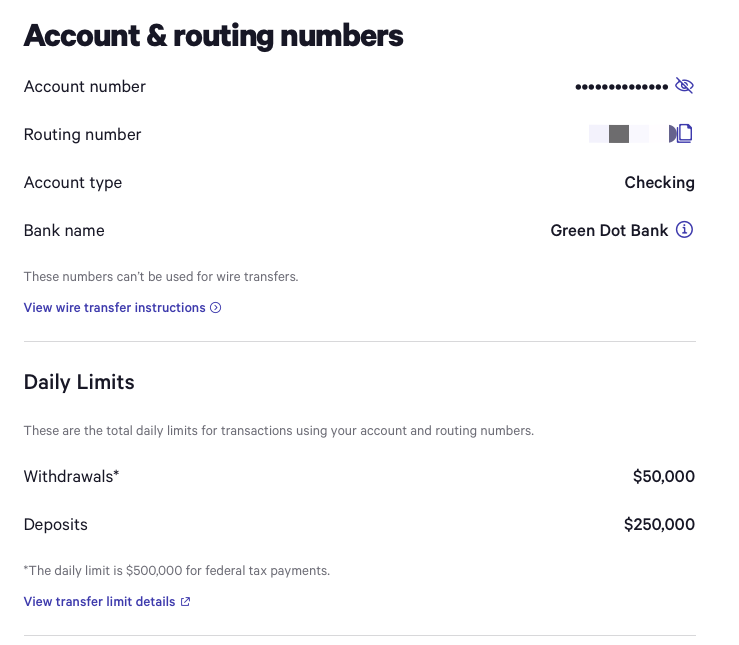Image resolution: width=739 pixels, height=645 pixels.
Task: Click the Checking account type value
Action: pos(659,182)
